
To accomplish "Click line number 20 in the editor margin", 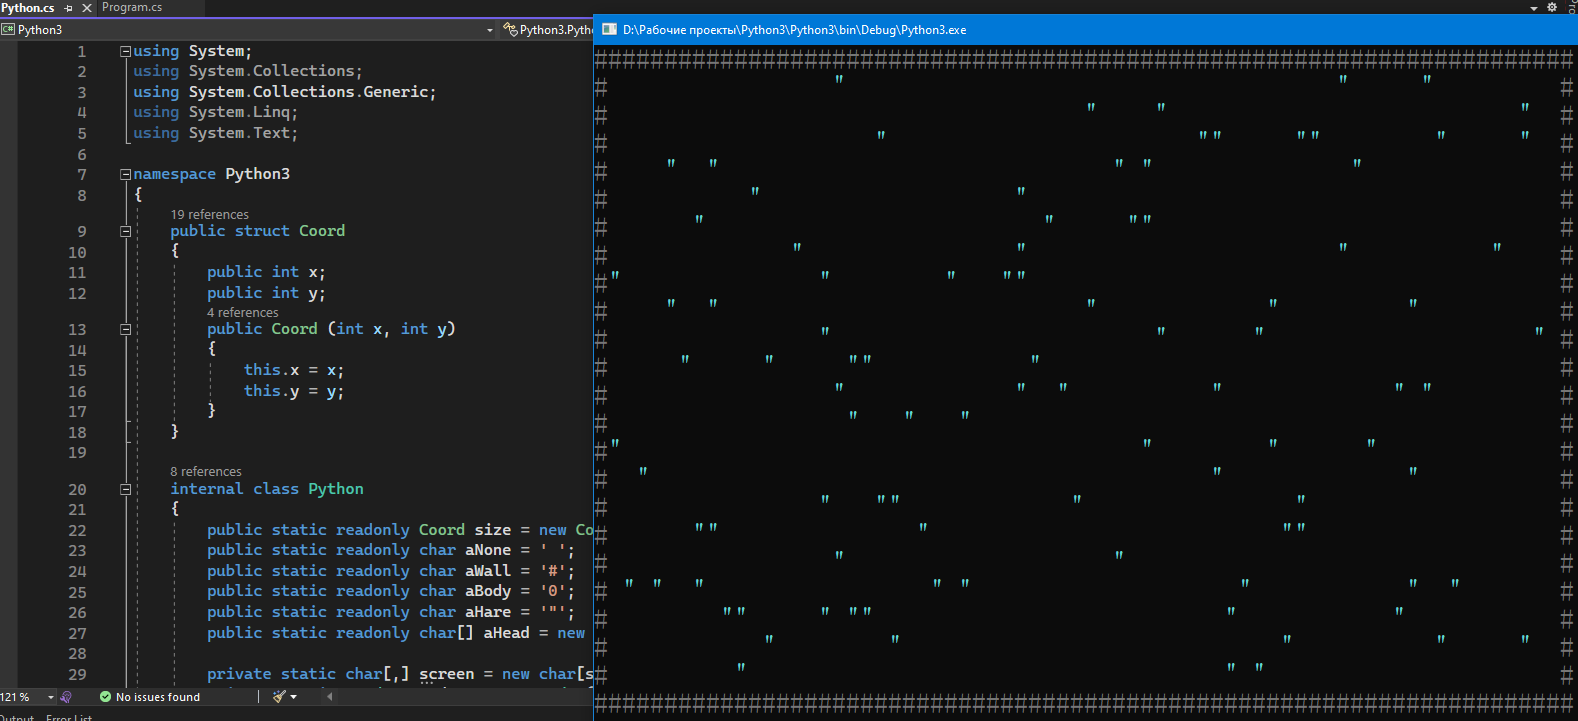I will tap(77, 490).
